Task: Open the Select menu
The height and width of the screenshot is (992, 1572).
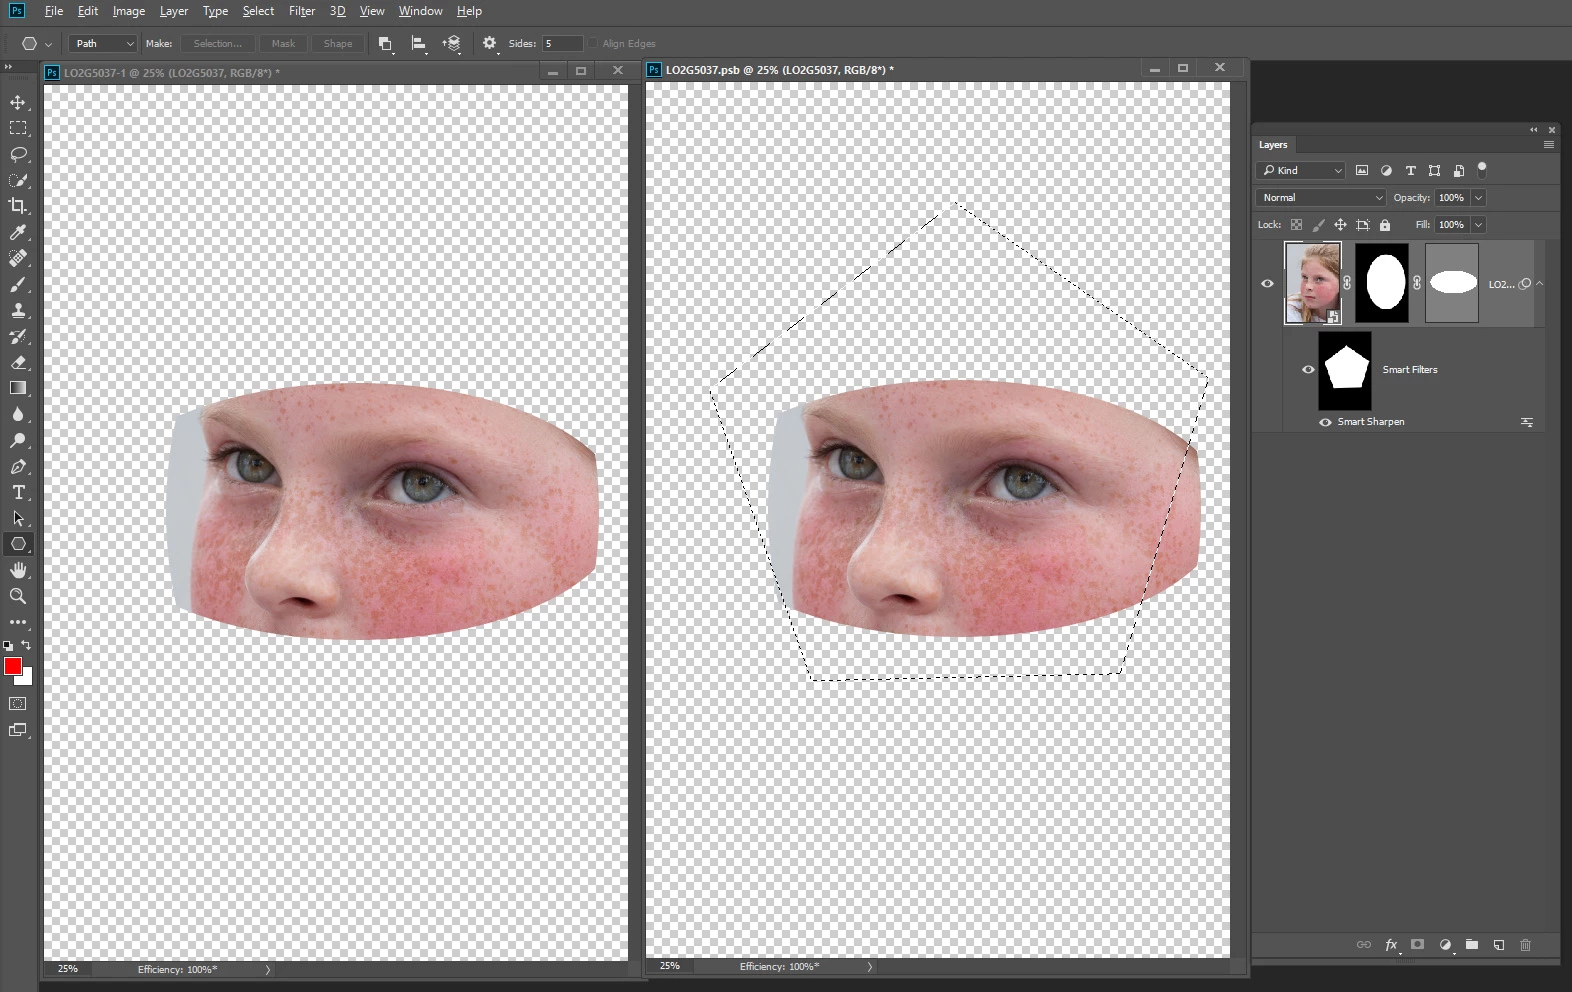Action: 258,11
